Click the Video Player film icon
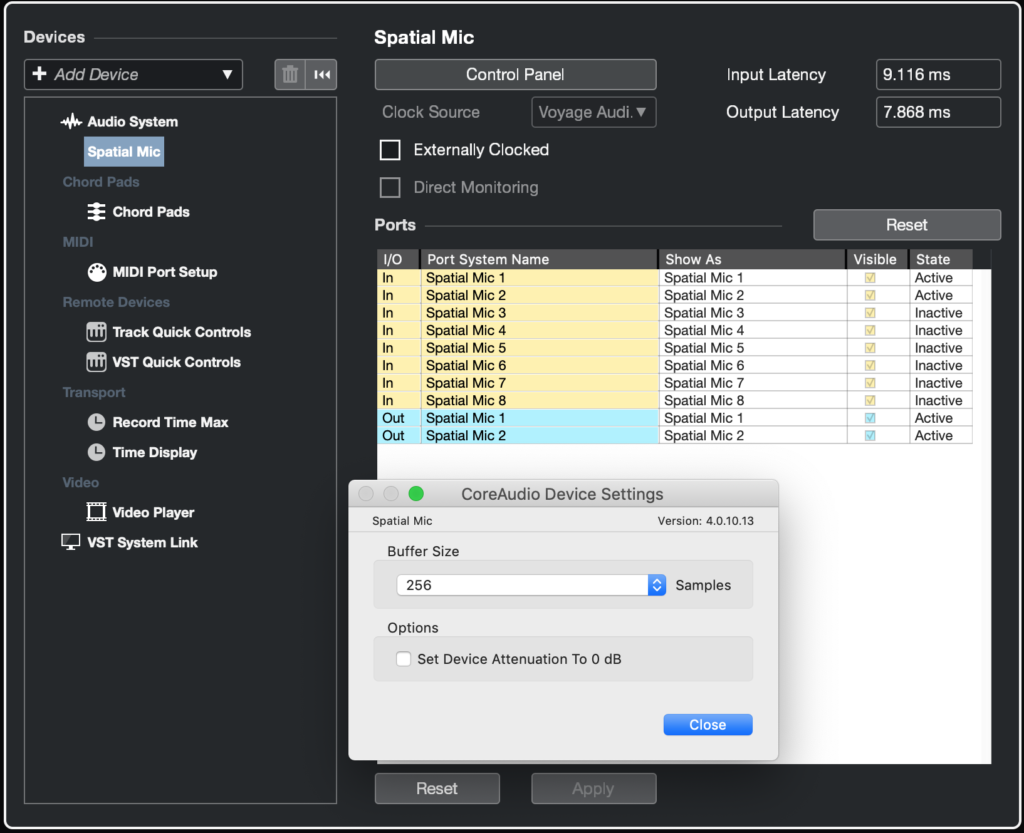 [x=97, y=512]
